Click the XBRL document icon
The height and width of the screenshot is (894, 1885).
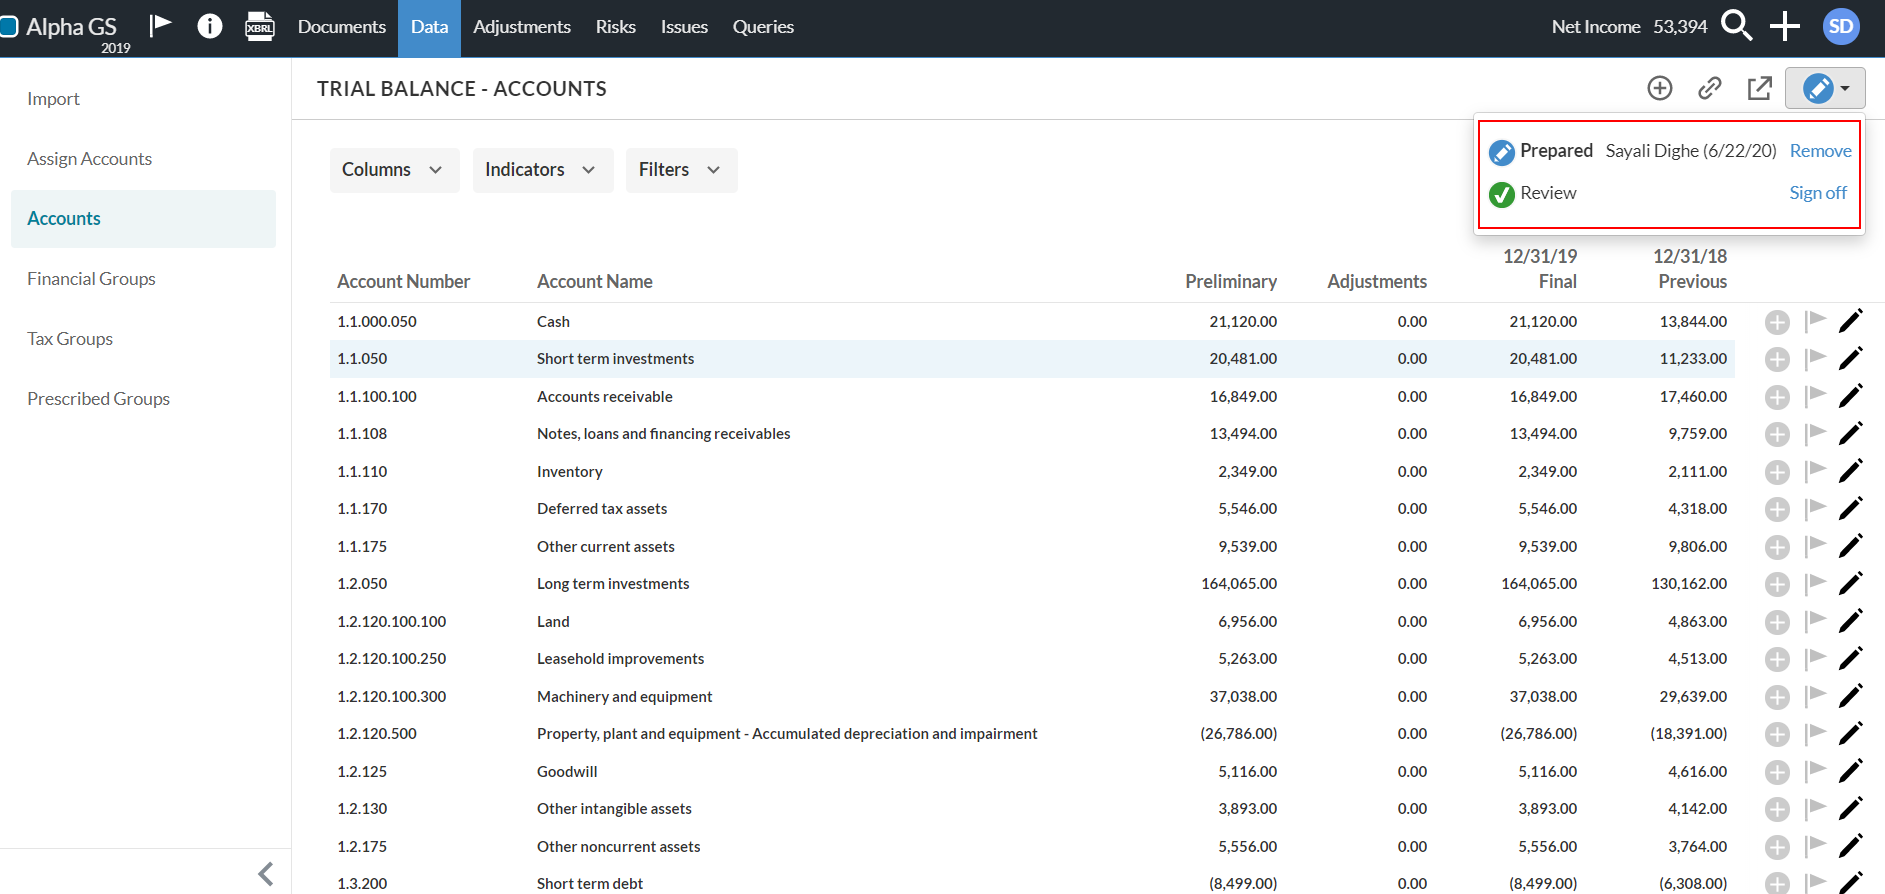pos(260,26)
